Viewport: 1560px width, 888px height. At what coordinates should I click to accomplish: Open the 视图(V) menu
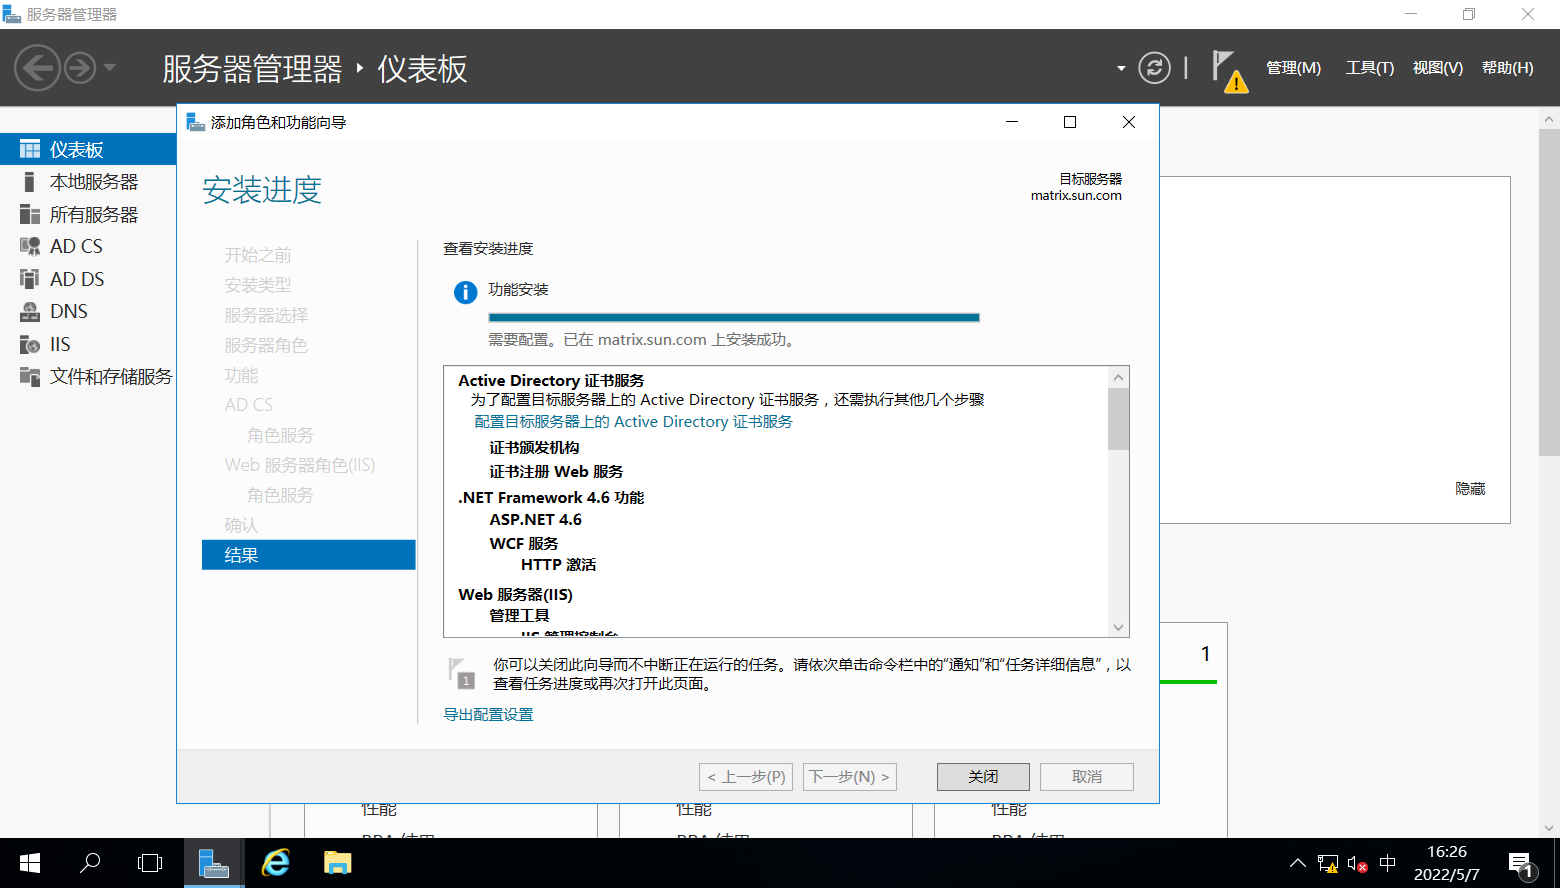[x=1437, y=68]
